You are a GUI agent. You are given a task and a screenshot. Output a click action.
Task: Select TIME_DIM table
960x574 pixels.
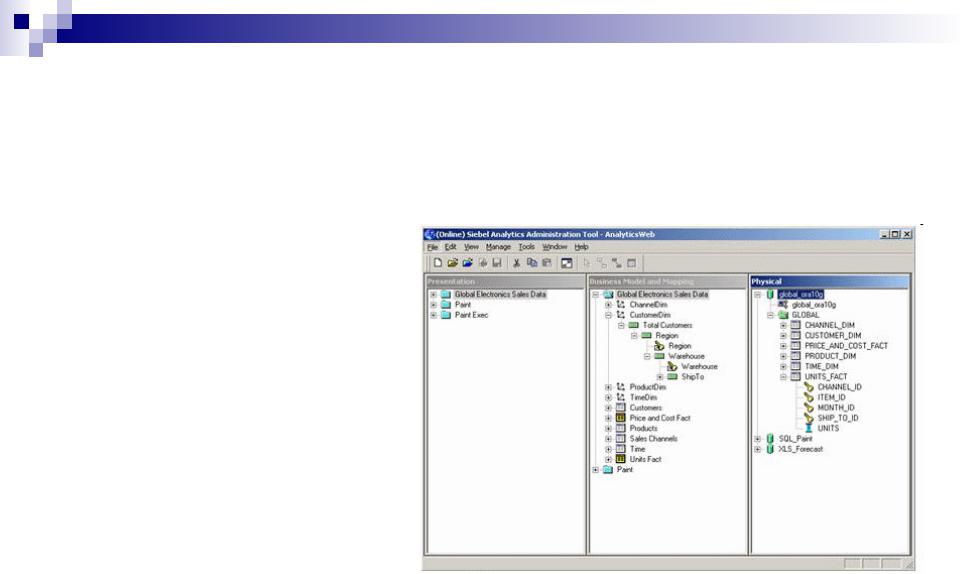(822, 367)
